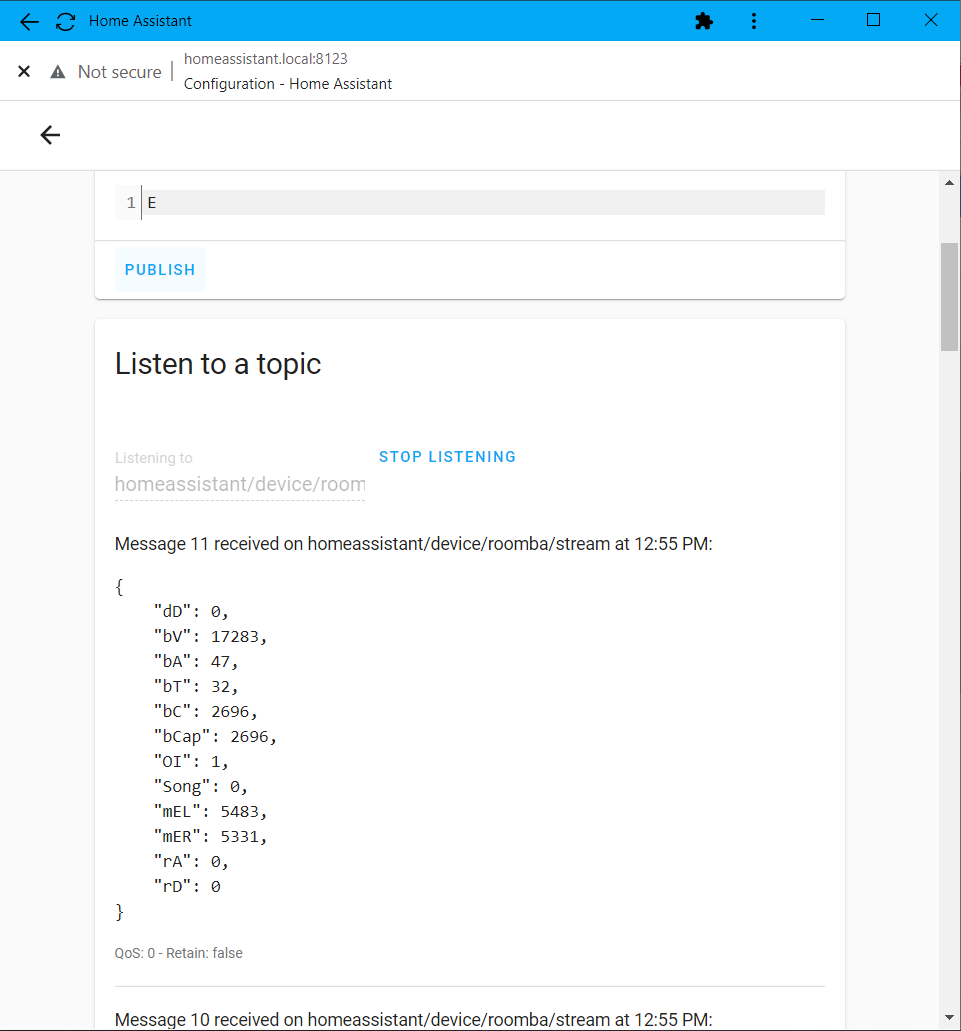Minimize the Home Assistant window
The image size is (961, 1031).
817,20
